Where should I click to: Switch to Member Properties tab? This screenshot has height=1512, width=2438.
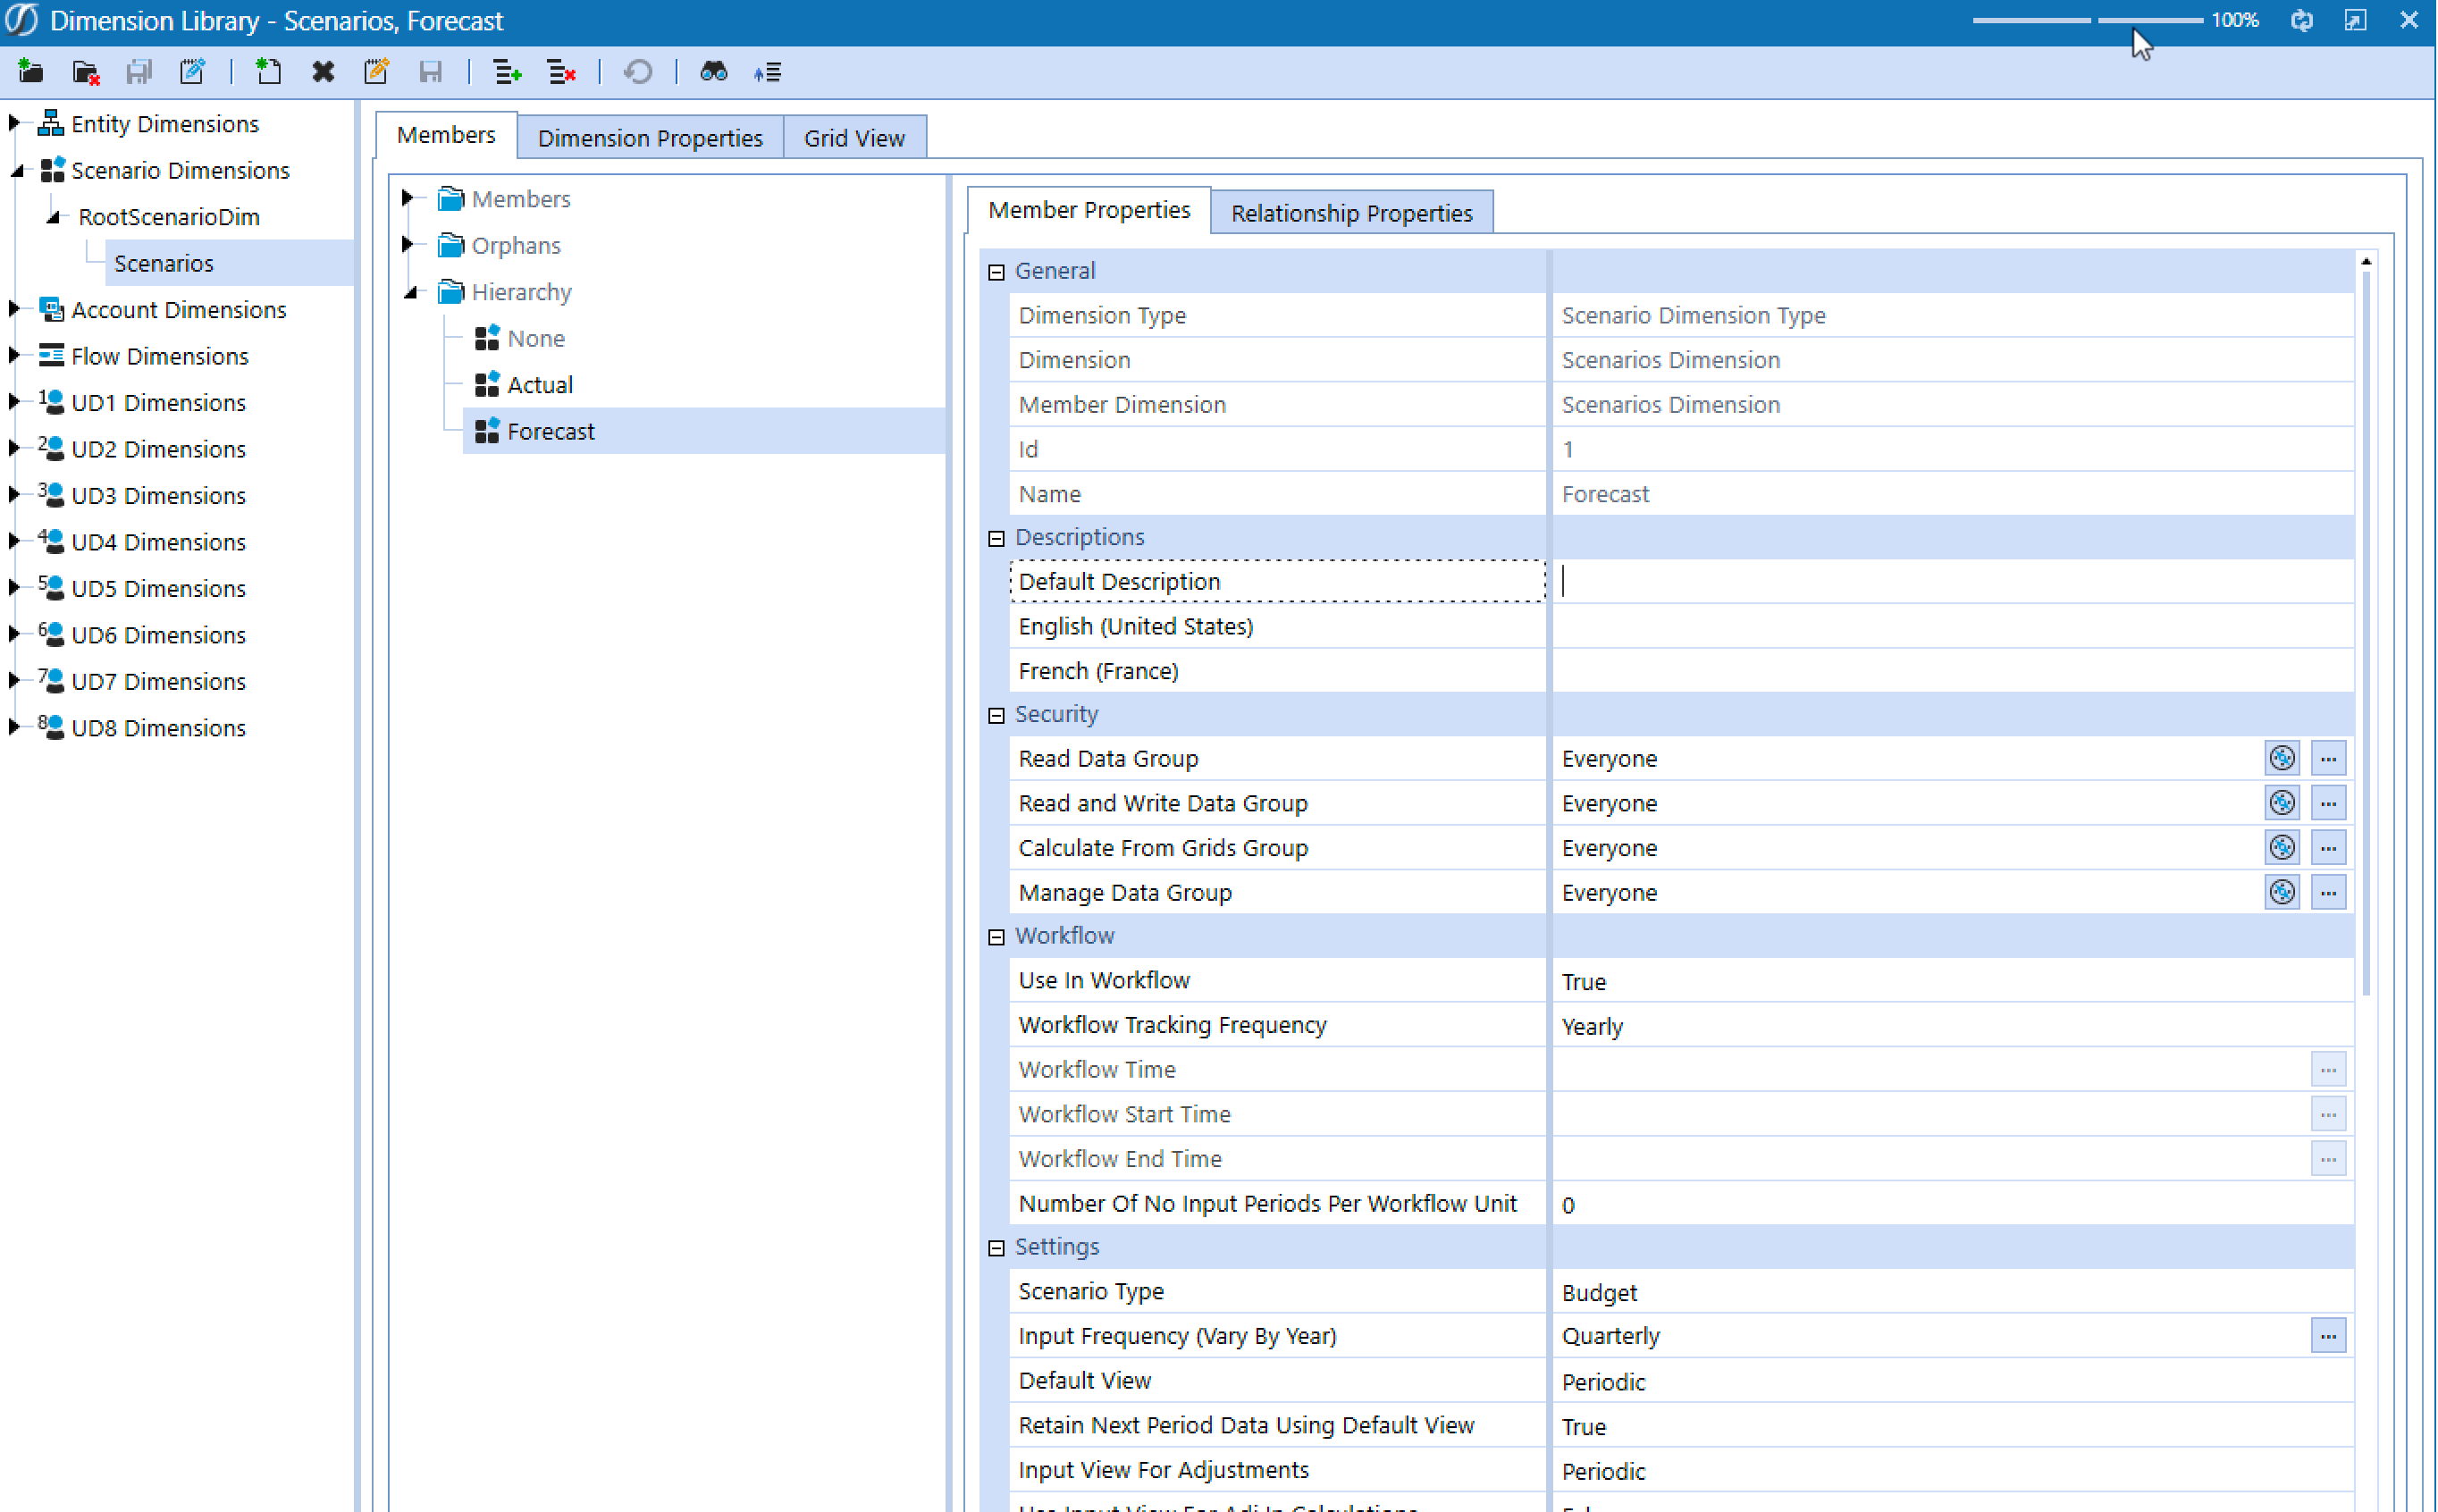click(x=1089, y=210)
